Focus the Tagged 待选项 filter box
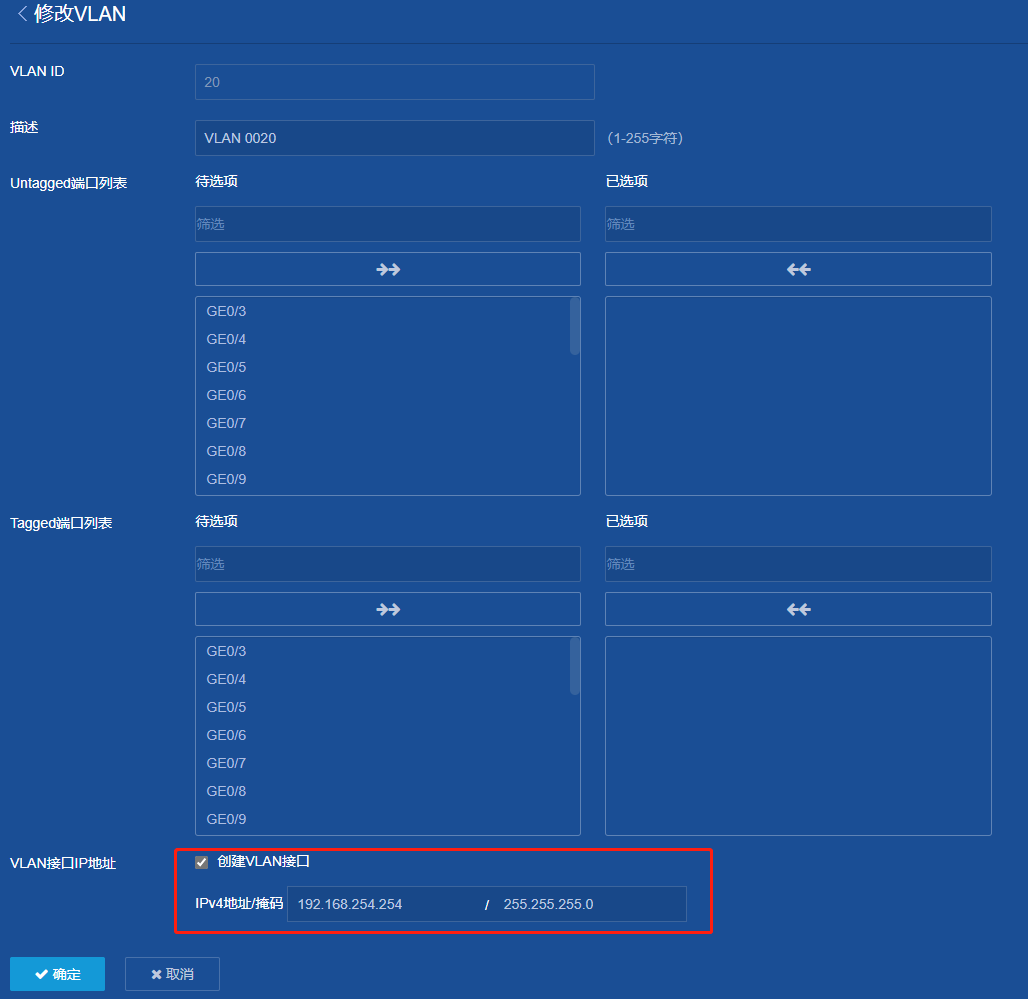 pos(387,564)
